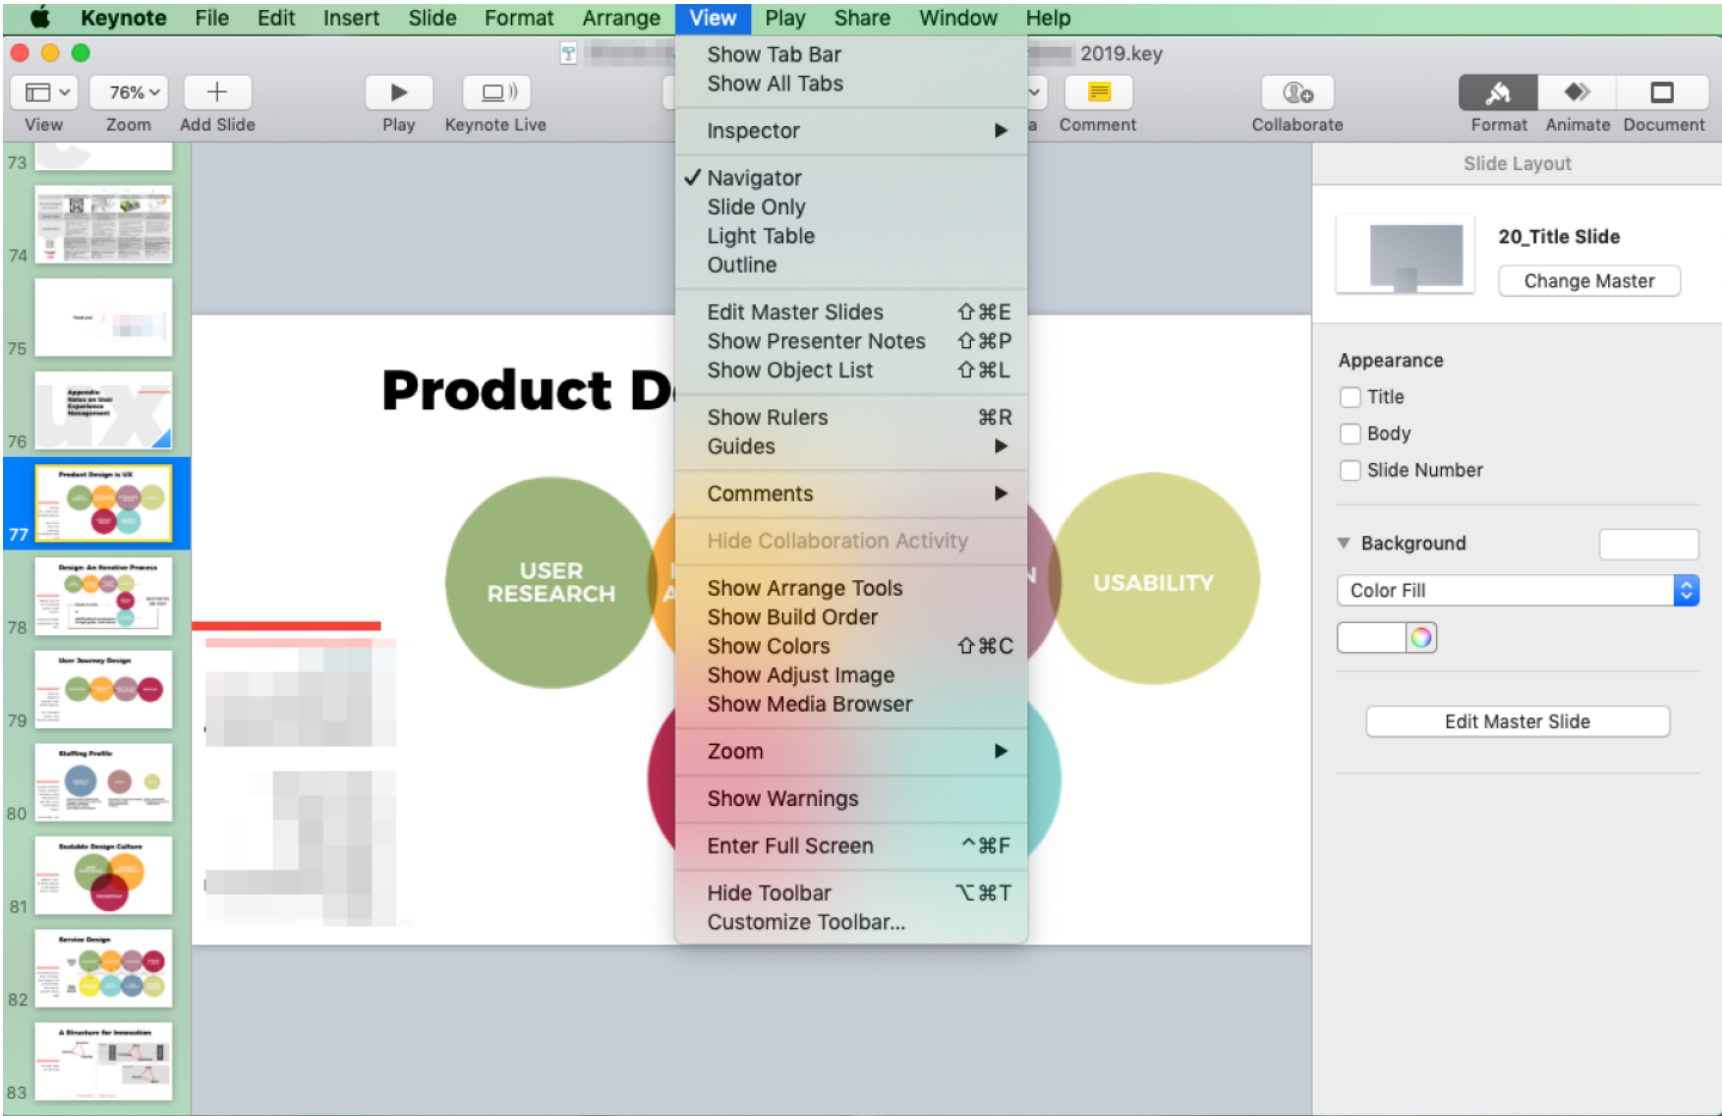Choose Show Media Browser
The image size is (1722, 1116).
[851, 704]
